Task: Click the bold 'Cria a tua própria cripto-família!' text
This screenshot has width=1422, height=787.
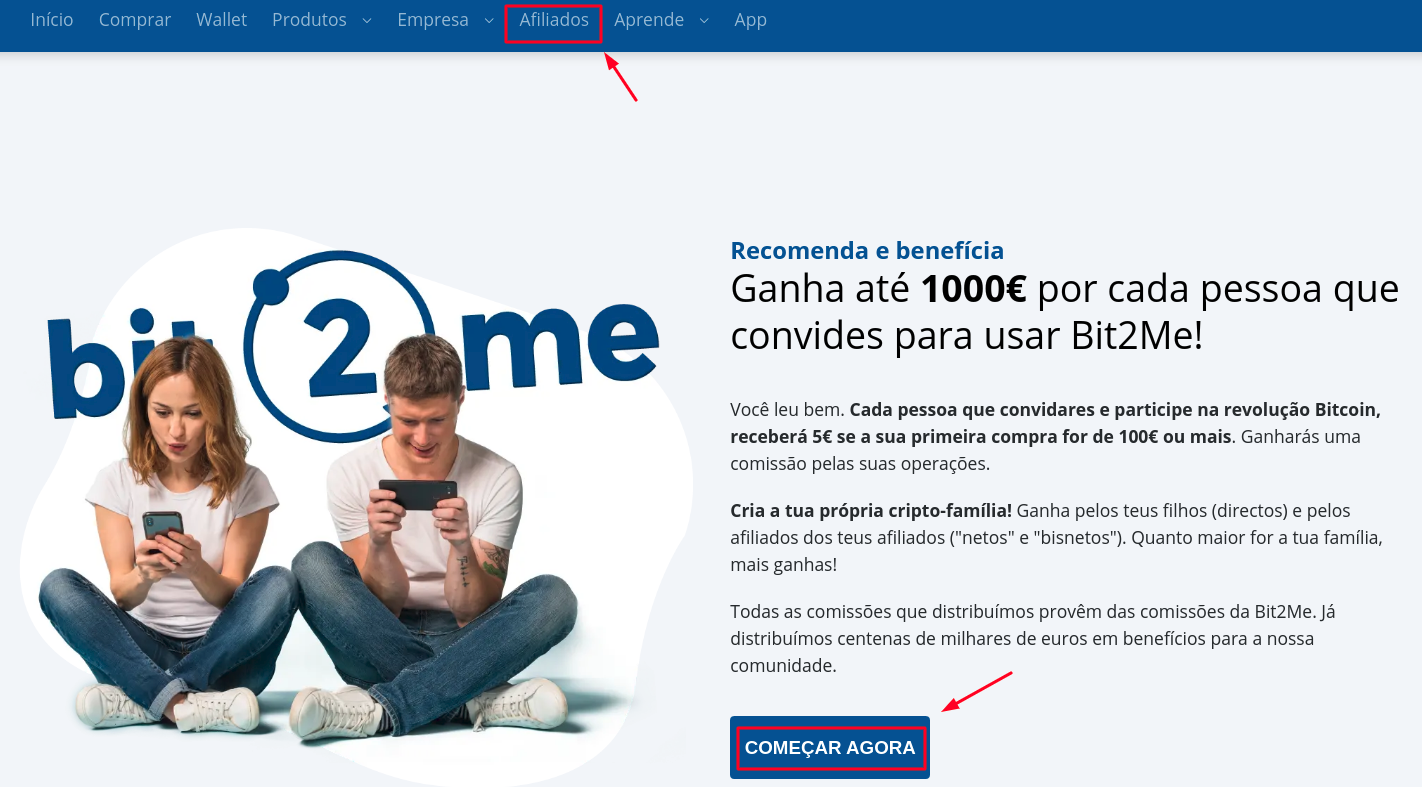Action: click(x=871, y=510)
